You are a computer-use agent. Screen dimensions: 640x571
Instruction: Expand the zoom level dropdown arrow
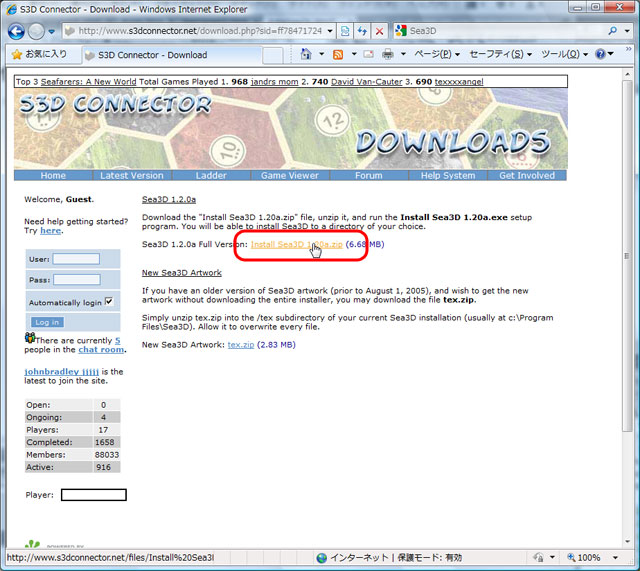615,558
